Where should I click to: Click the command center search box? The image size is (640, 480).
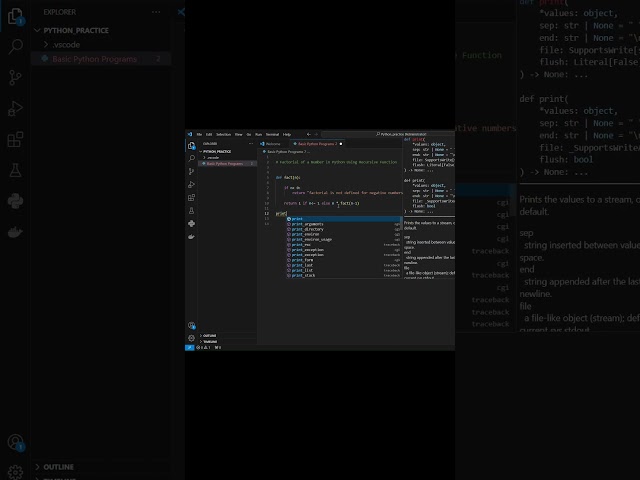tap(388, 134)
